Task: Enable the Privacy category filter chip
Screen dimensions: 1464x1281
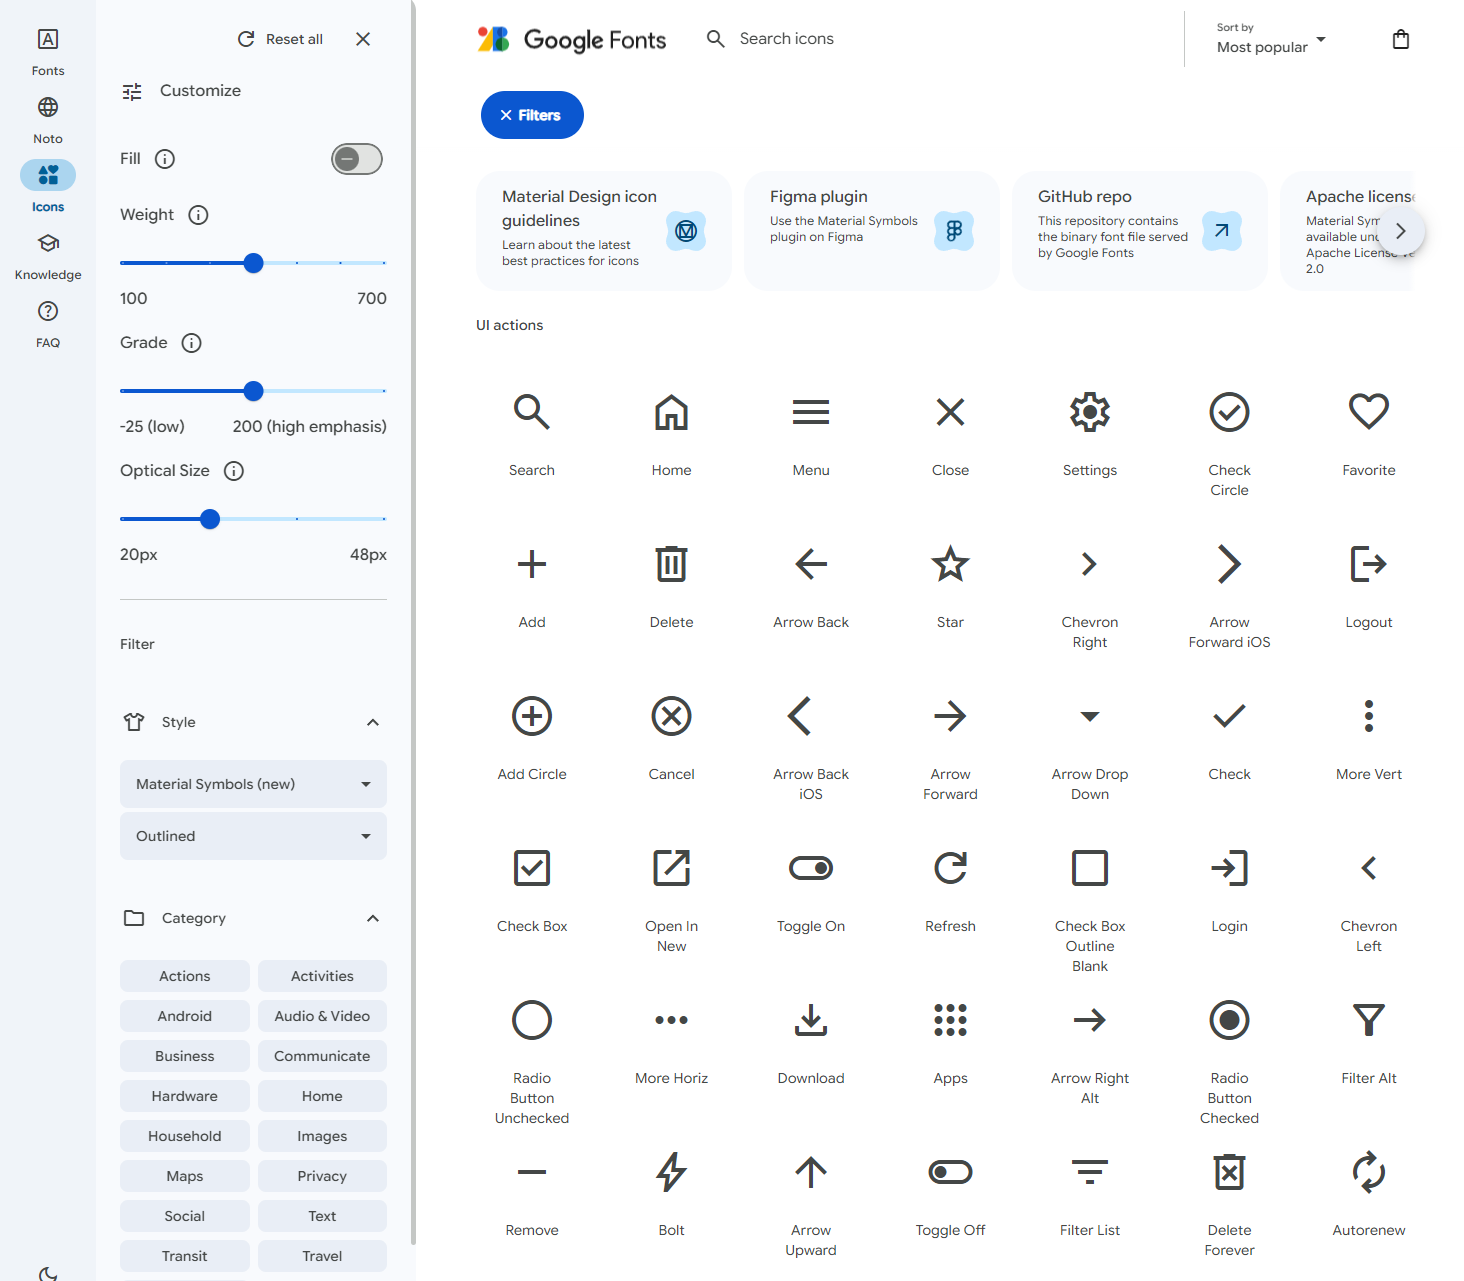Action: pyautogui.click(x=322, y=1176)
